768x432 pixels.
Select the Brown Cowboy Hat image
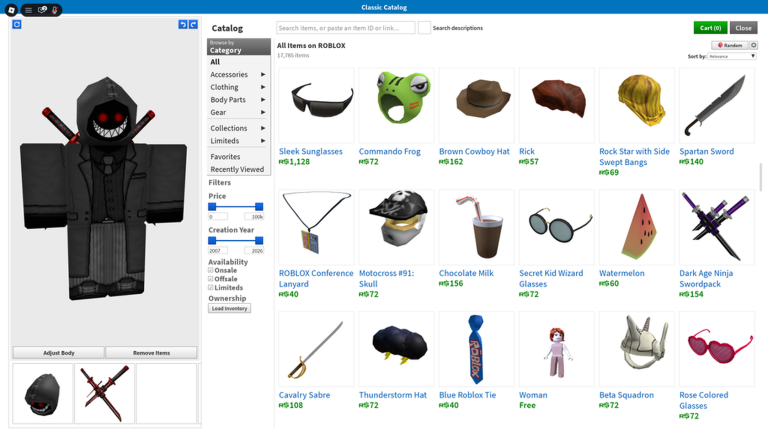click(477, 105)
